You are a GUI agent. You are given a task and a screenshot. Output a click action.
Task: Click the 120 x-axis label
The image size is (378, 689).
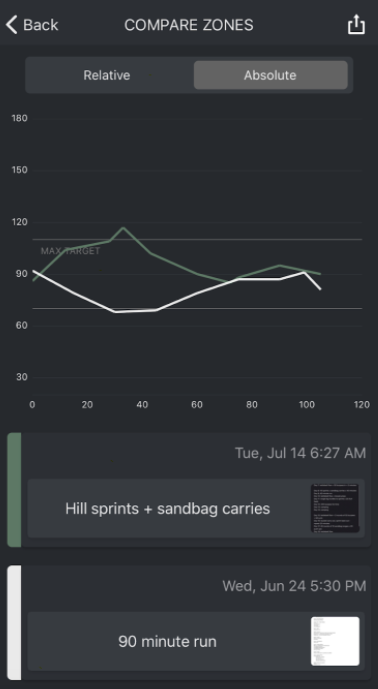[362, 405]
